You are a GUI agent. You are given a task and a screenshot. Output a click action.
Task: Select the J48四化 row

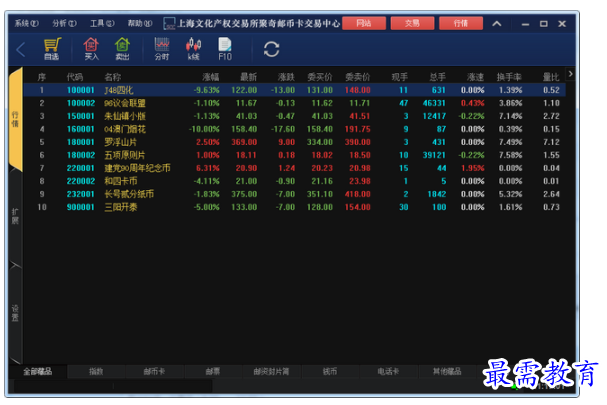pyautogui.click(x=294, y=90)
